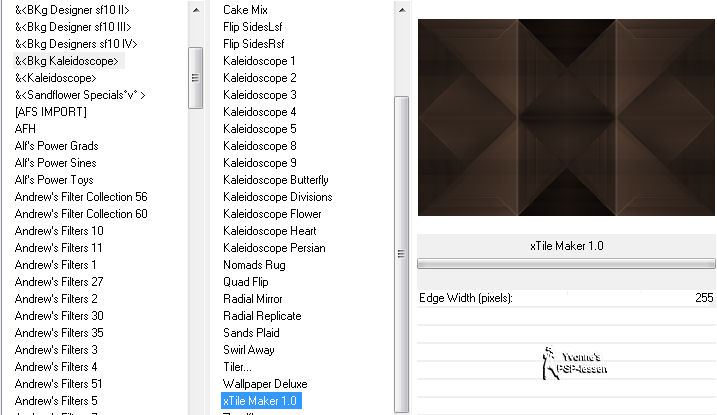
Task: Select the highlighted xTile Maker 1.0 filter
Action: tap(261, 401)
